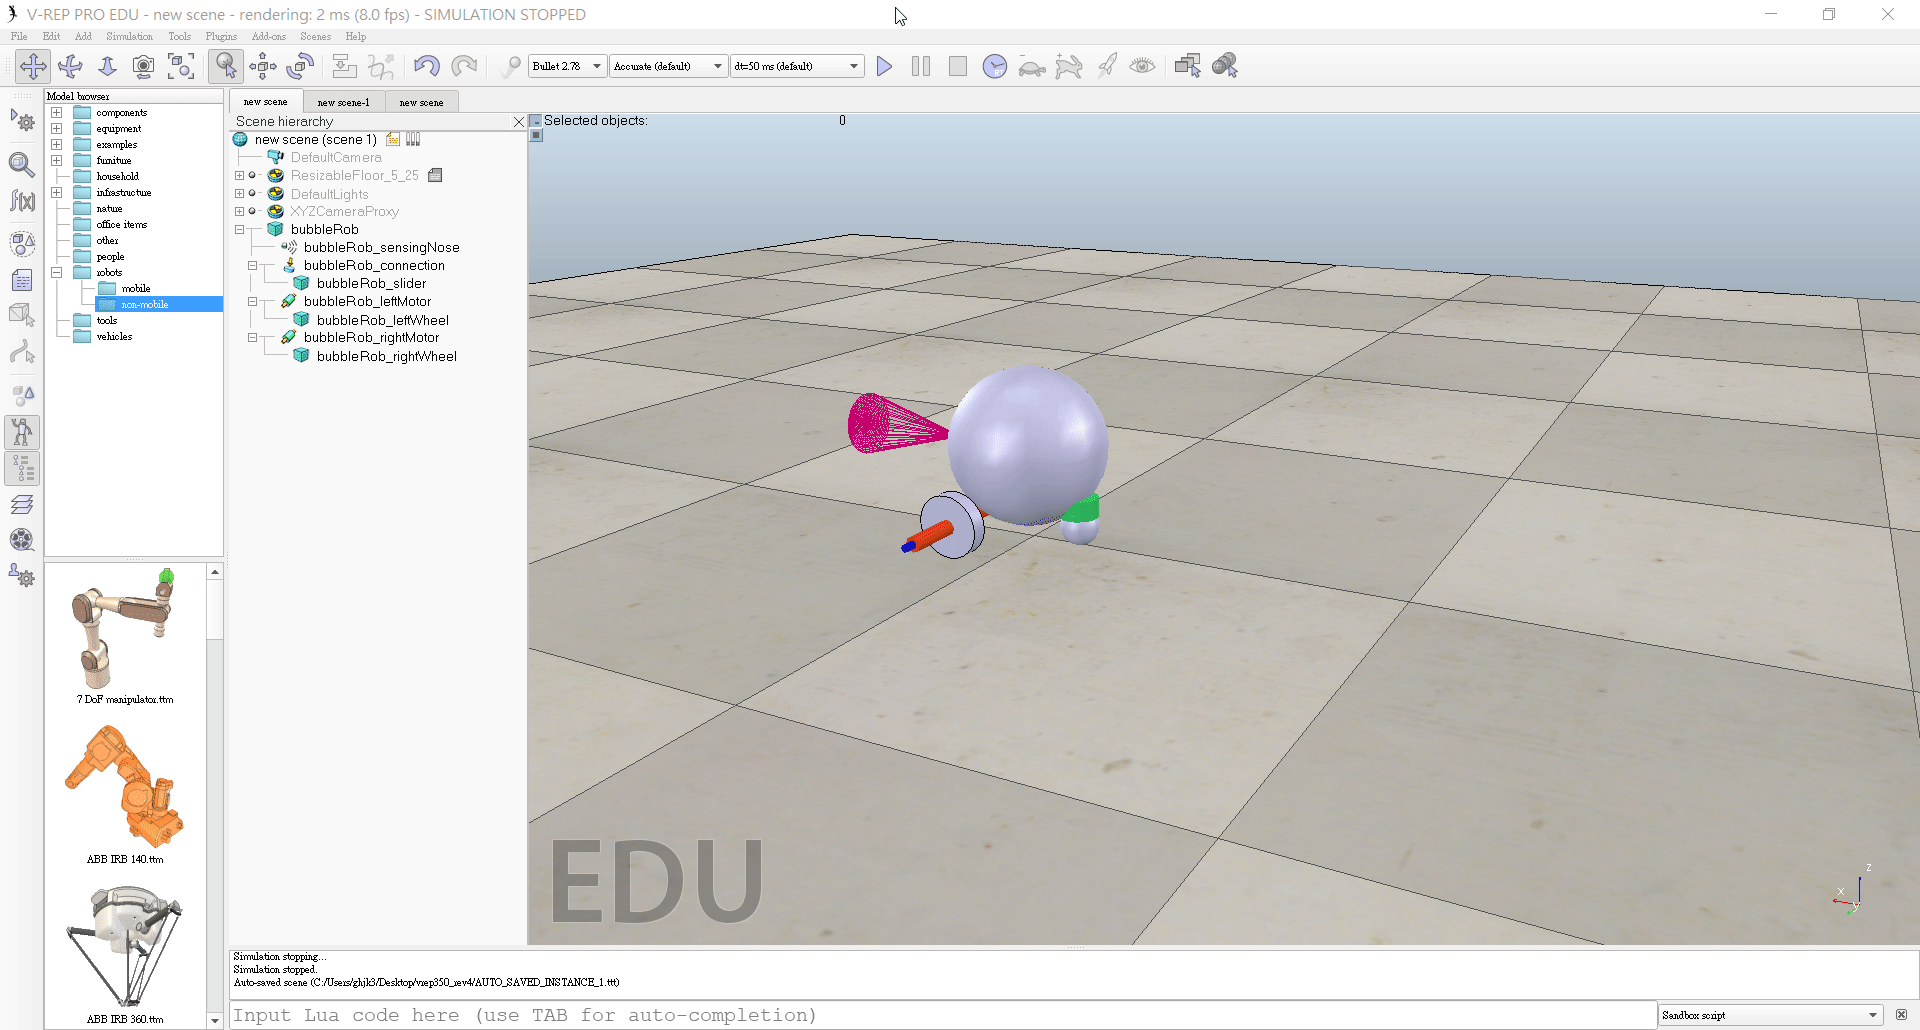
Task: Start the simulation with the play button
Action: click(884, 66)
